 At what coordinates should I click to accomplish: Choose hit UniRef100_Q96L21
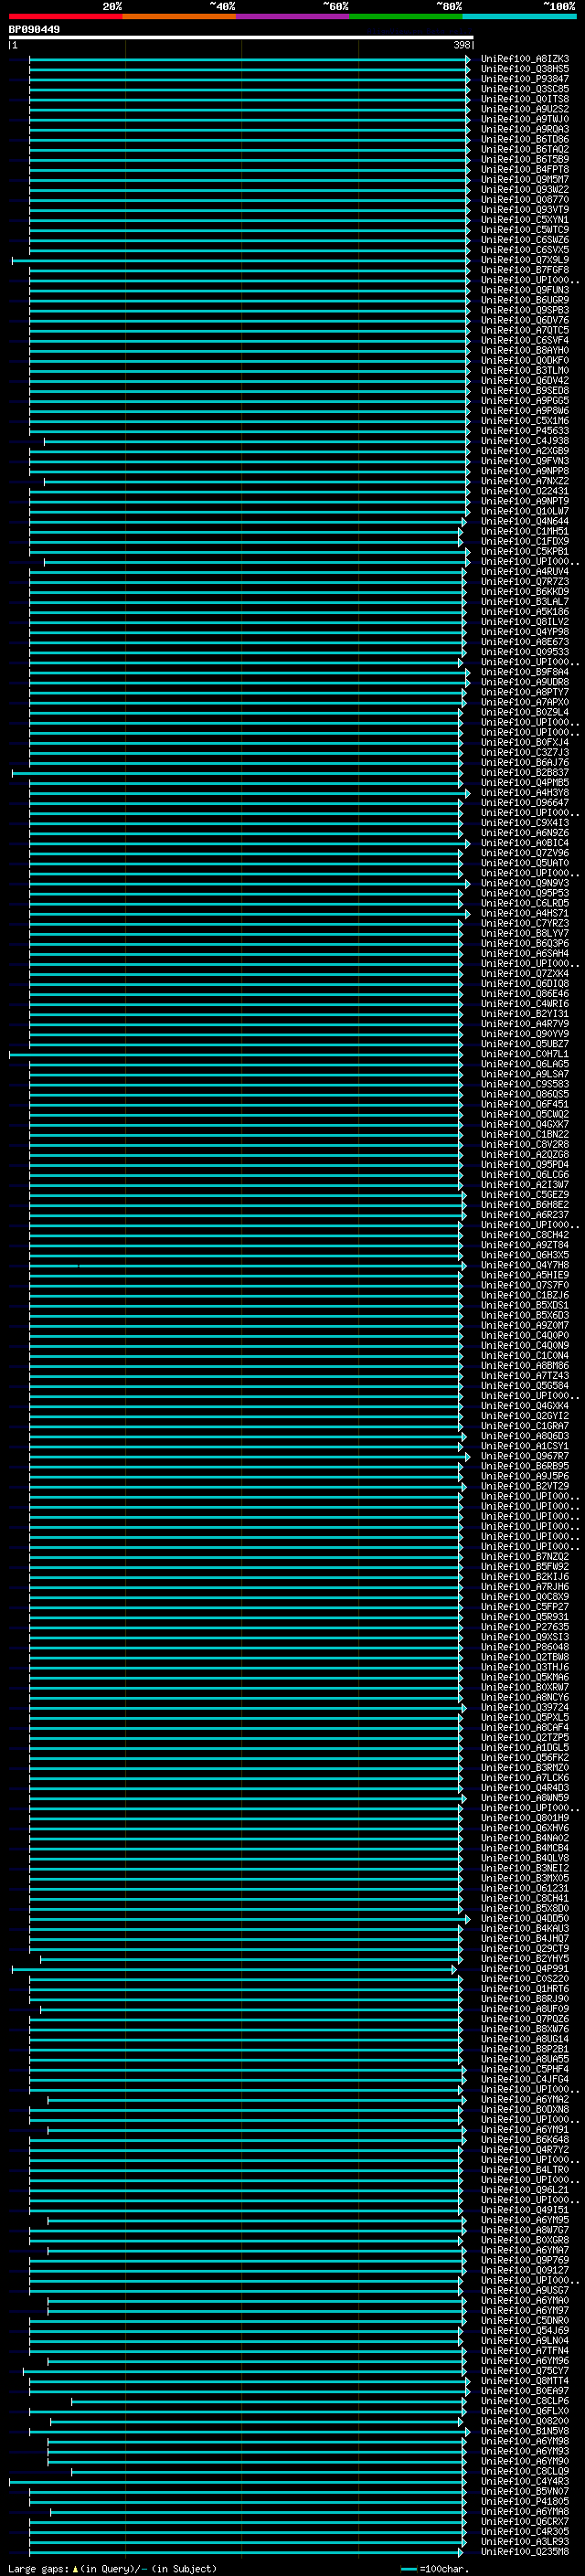click(x=525, y=2190)
